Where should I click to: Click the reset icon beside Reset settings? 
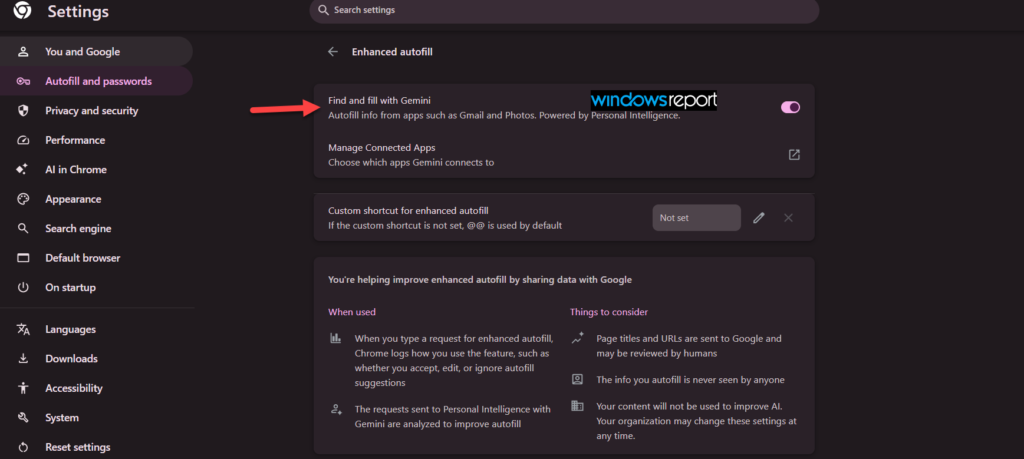click(24, 447)
